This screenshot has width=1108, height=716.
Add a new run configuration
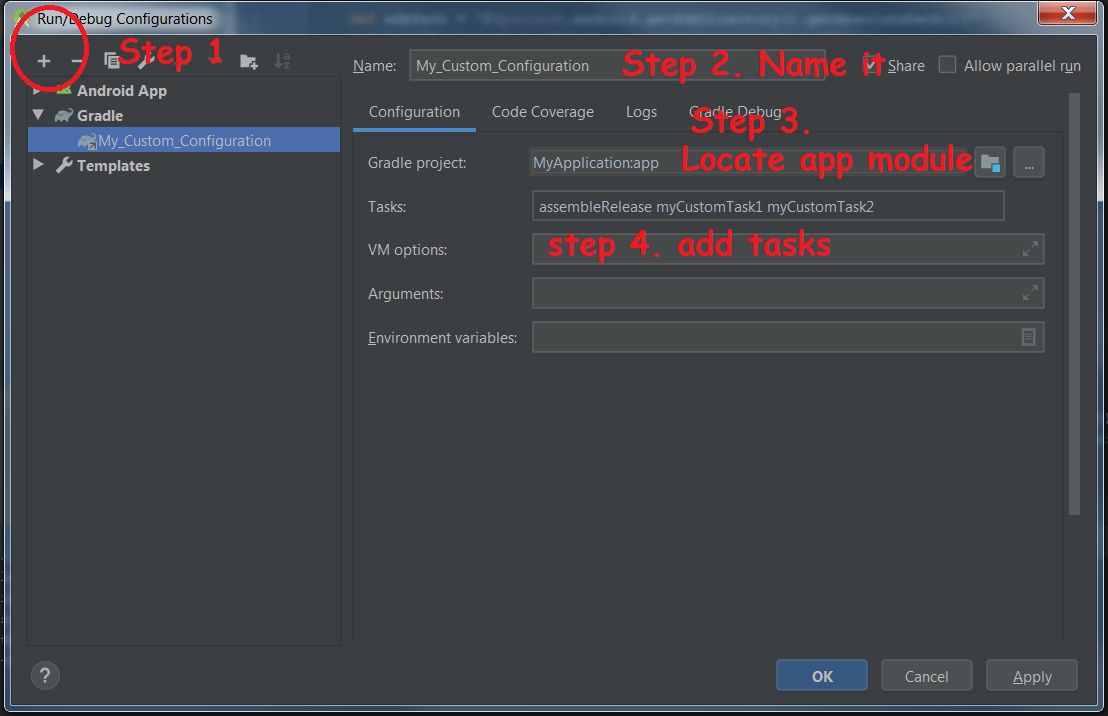(44, 60)
